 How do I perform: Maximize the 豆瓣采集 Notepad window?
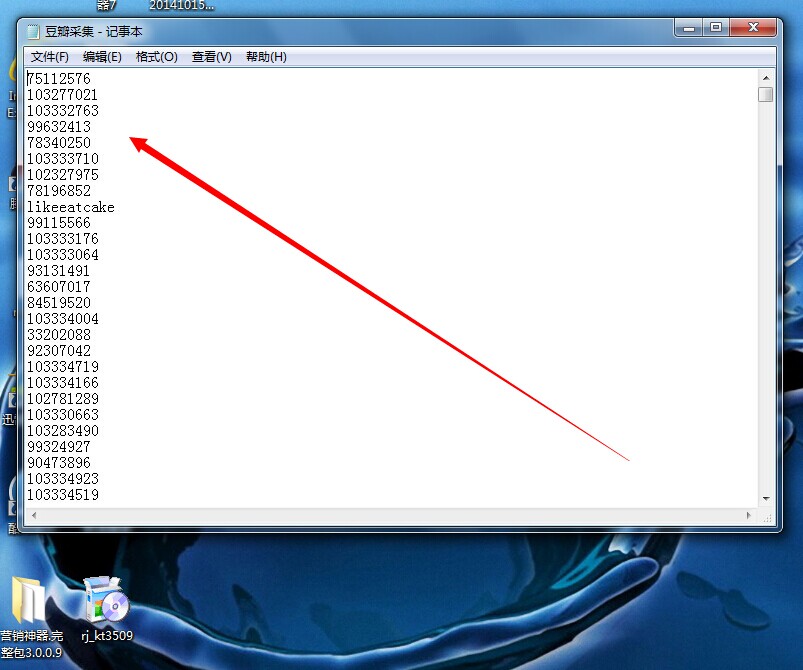pyautogui.click(x=716, y=28)
